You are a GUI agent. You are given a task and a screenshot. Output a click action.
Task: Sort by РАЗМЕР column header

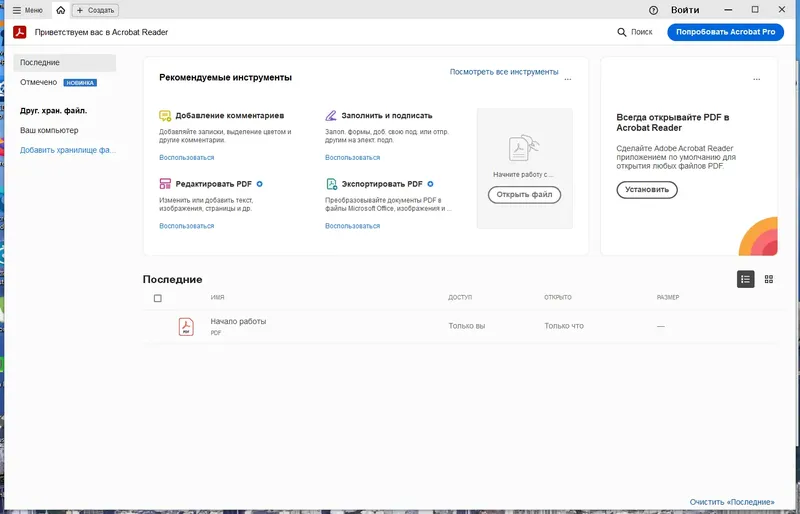(x=668, y=297)
